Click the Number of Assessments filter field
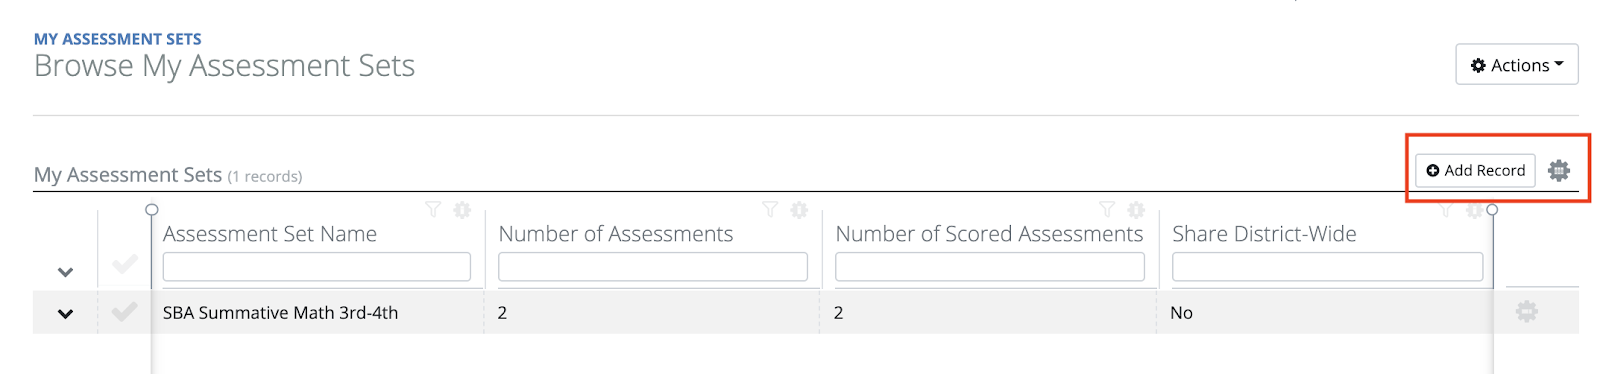The height and width of the screenshot is (374, 1600). click(653, 267)
